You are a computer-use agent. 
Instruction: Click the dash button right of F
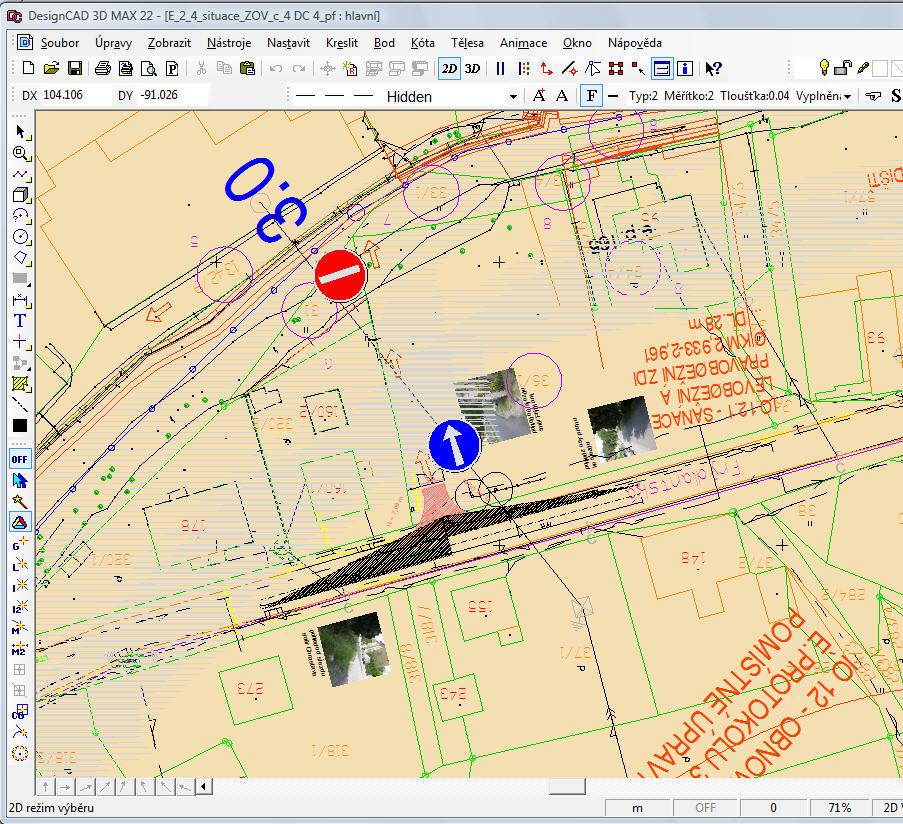(613, 96)
